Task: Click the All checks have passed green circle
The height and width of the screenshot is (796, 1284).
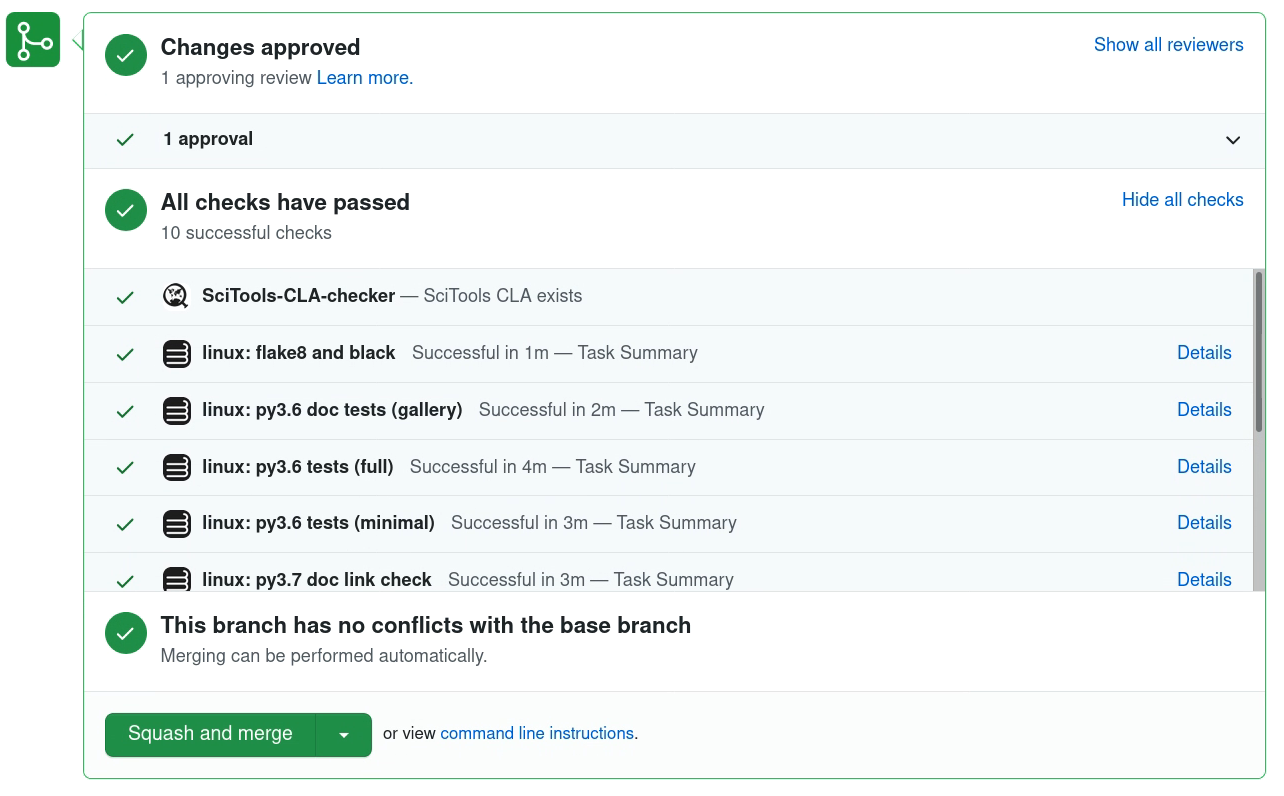Action: point(126,210)
